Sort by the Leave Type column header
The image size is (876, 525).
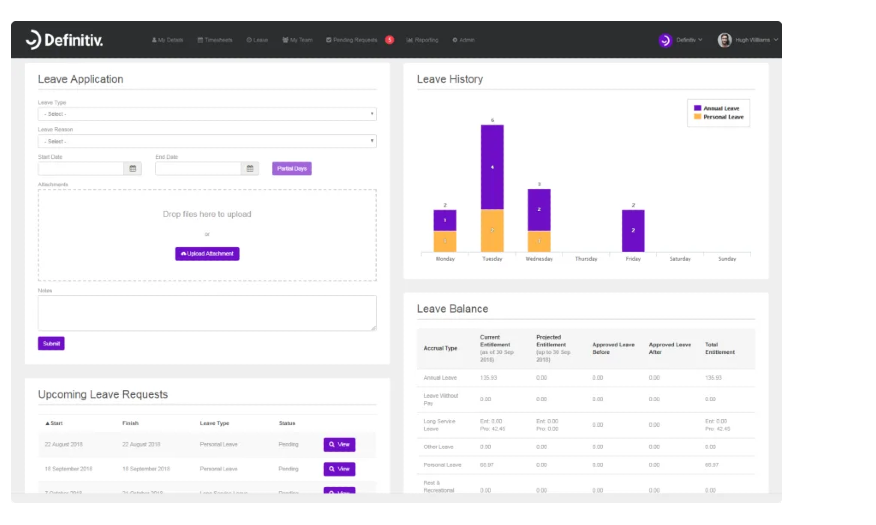click(215, 423)
